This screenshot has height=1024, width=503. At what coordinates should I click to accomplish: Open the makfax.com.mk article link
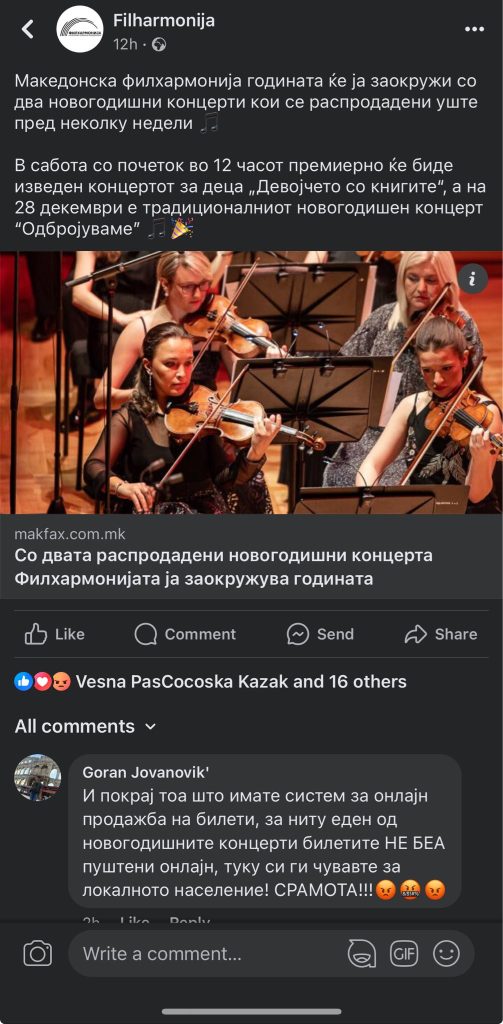pos(252,556)
